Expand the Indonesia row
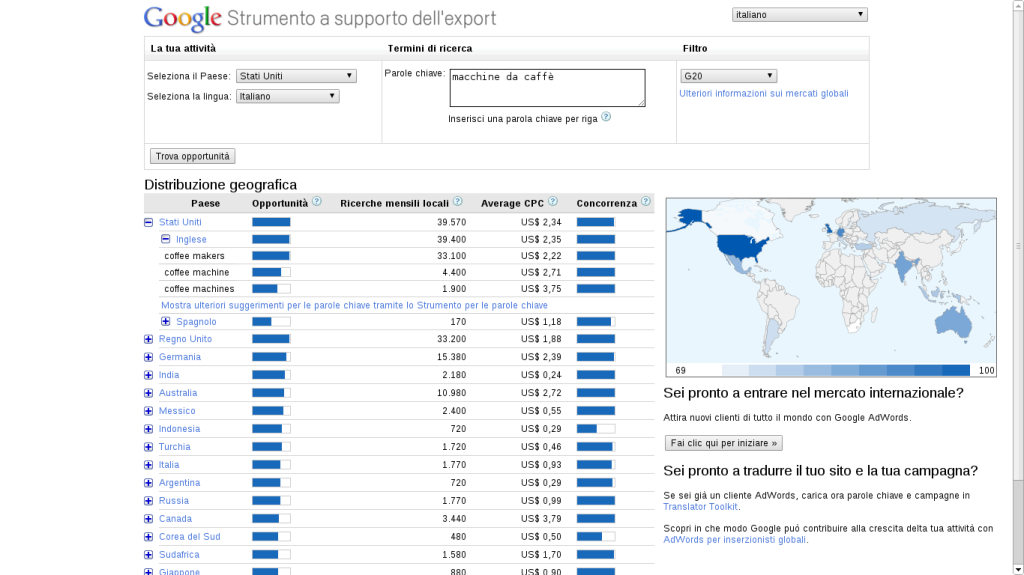The width and height of the screenshot is (1024, 575). tap(148, 429)
